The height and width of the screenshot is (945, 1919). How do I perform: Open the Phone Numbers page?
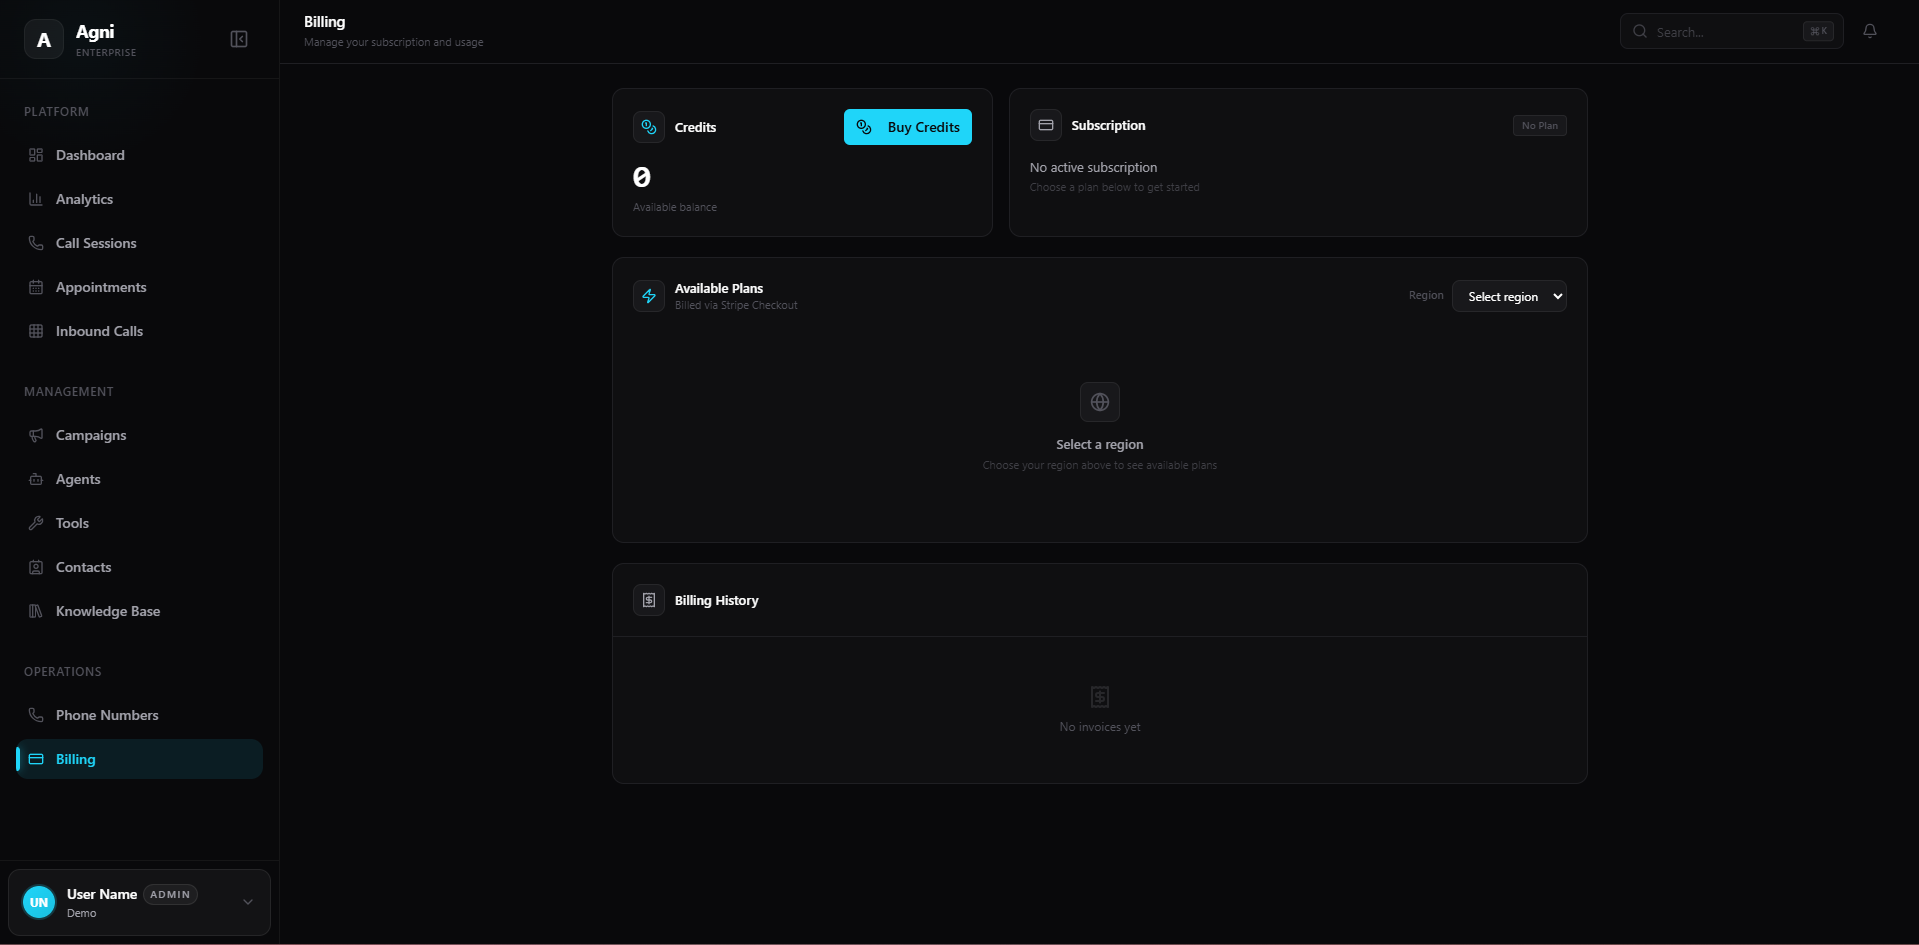pyautogui.click(x=107, y=715)
